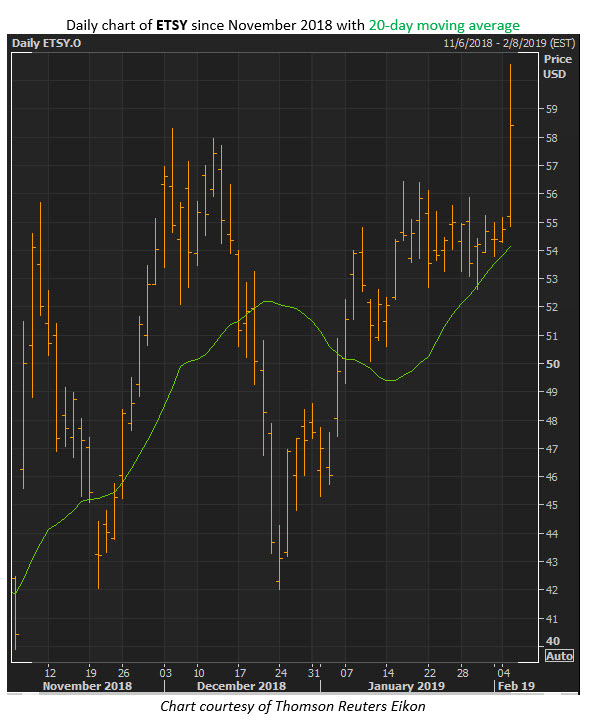Click the 'Price USD' axis label

pos(556,67)
